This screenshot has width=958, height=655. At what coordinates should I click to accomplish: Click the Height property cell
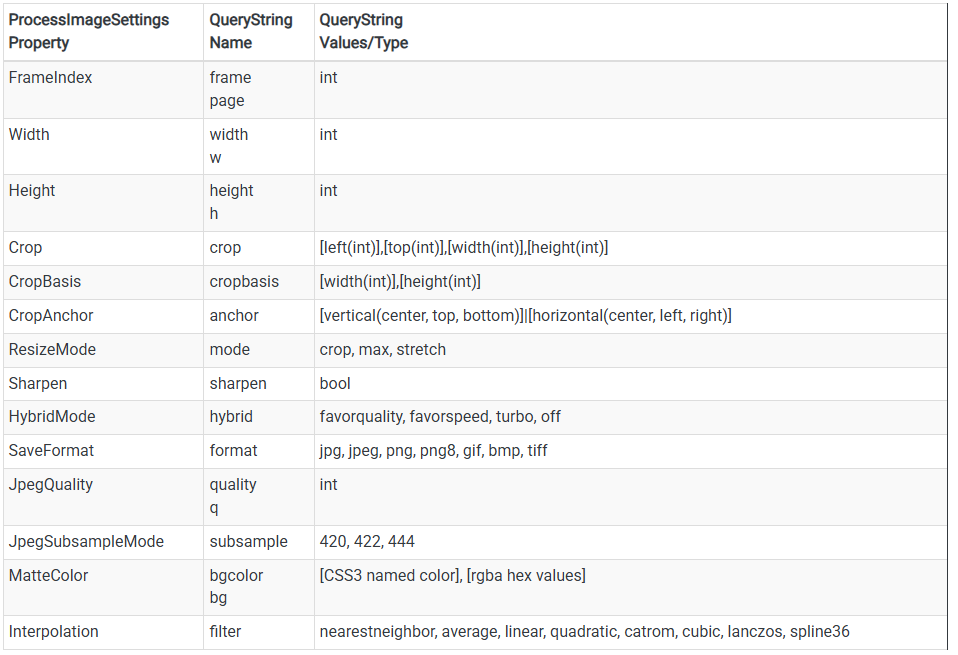[x=32, y=191]
